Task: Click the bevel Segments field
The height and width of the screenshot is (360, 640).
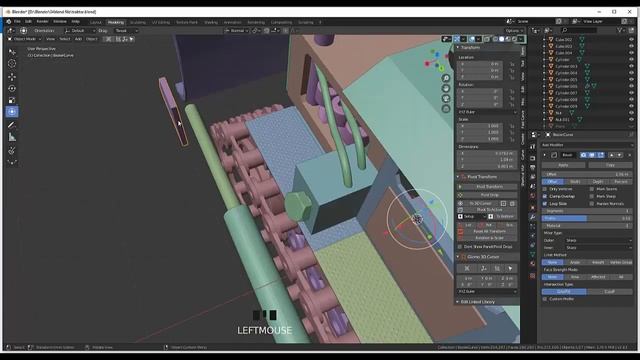Action: (587, 211)
